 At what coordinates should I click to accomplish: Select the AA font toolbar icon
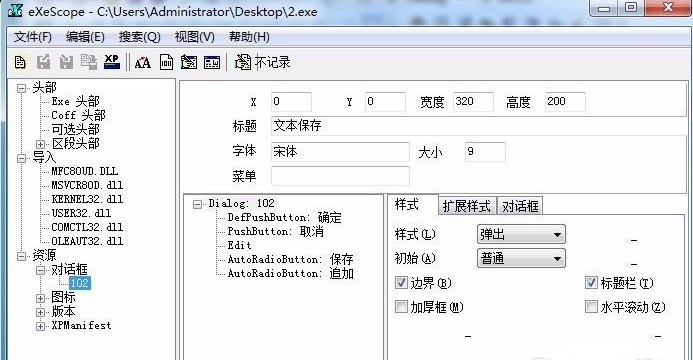click(x=142, y=62)
